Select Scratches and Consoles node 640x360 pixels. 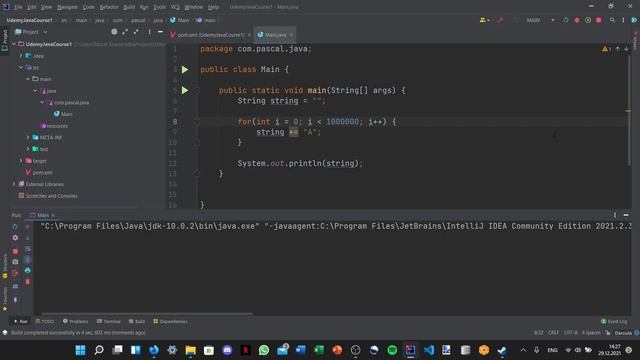pos(48,196)
